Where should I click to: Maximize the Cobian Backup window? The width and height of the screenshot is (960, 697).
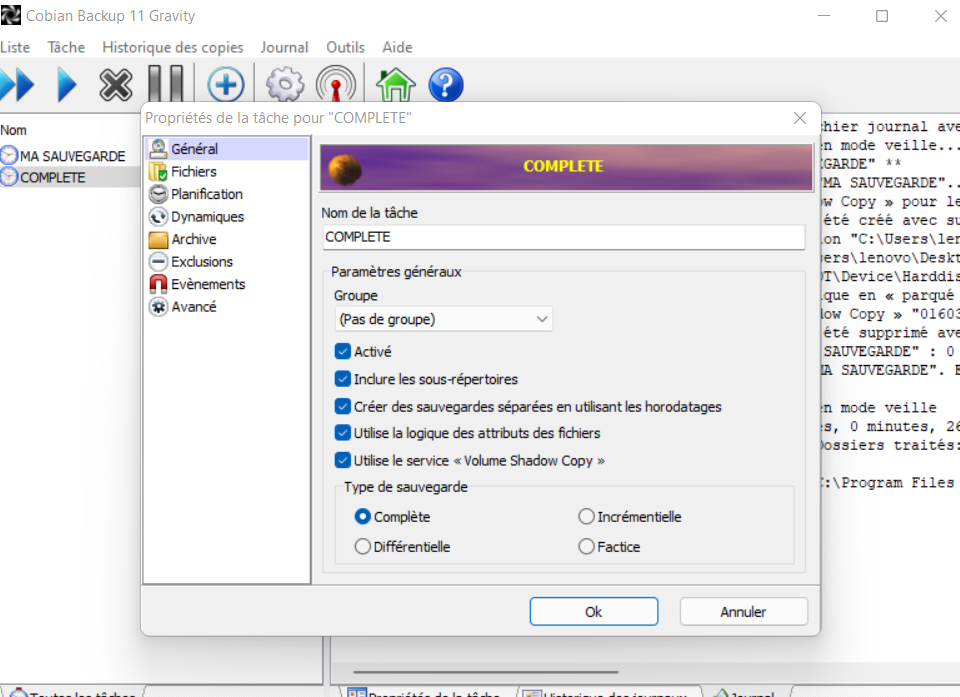882,16
